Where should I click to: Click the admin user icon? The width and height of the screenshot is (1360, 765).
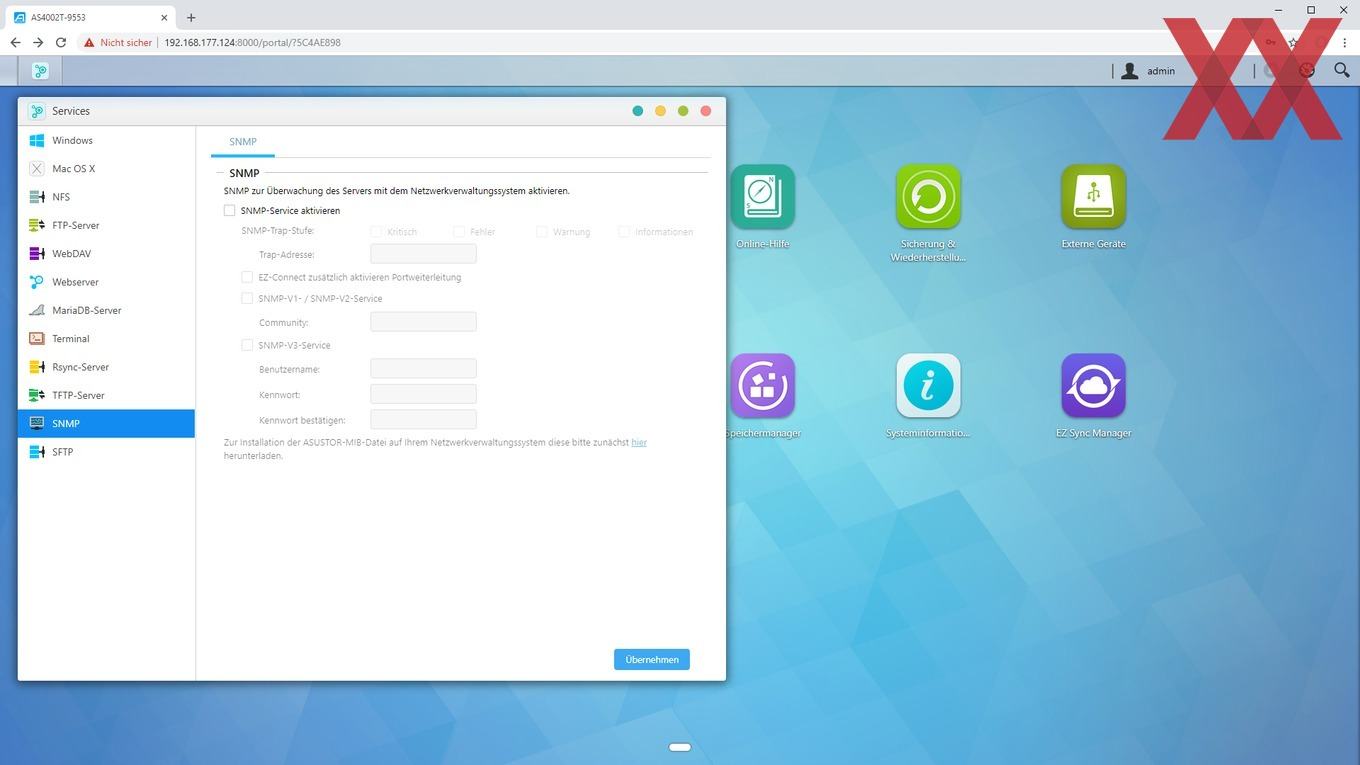1130,71
